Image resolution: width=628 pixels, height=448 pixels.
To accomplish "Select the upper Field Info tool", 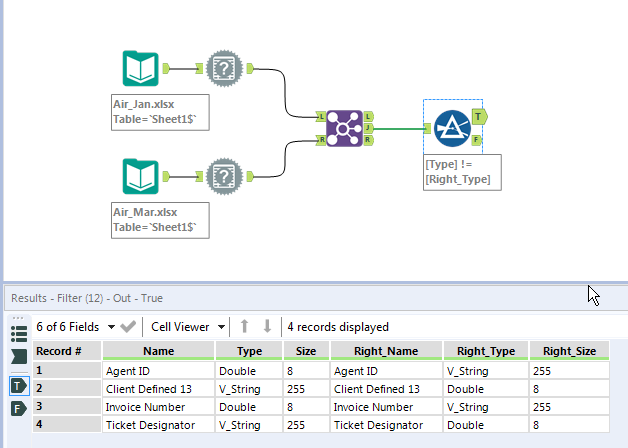I will 224,68.
